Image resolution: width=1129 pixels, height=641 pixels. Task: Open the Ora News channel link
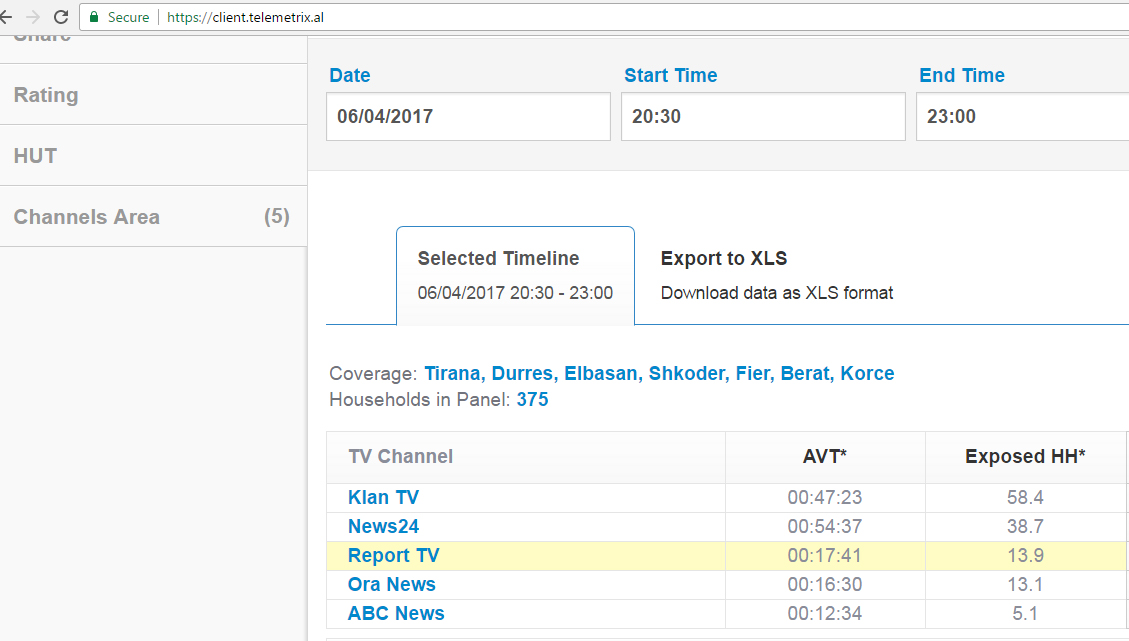point(391,584)
